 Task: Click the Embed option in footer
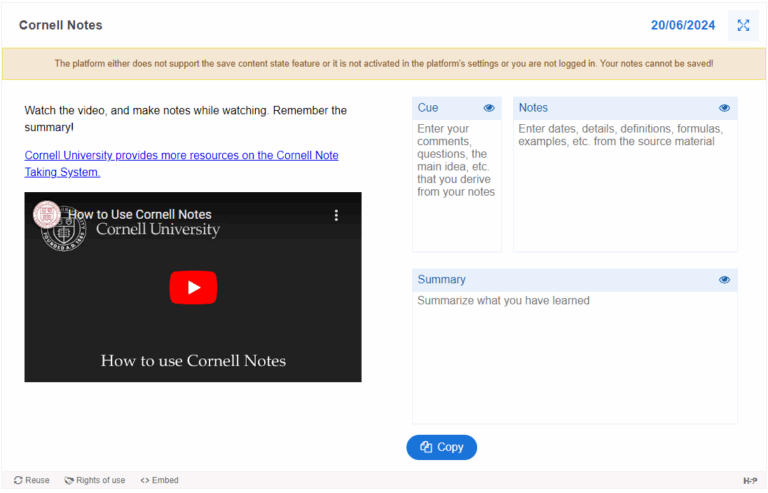tap(159, 480)
